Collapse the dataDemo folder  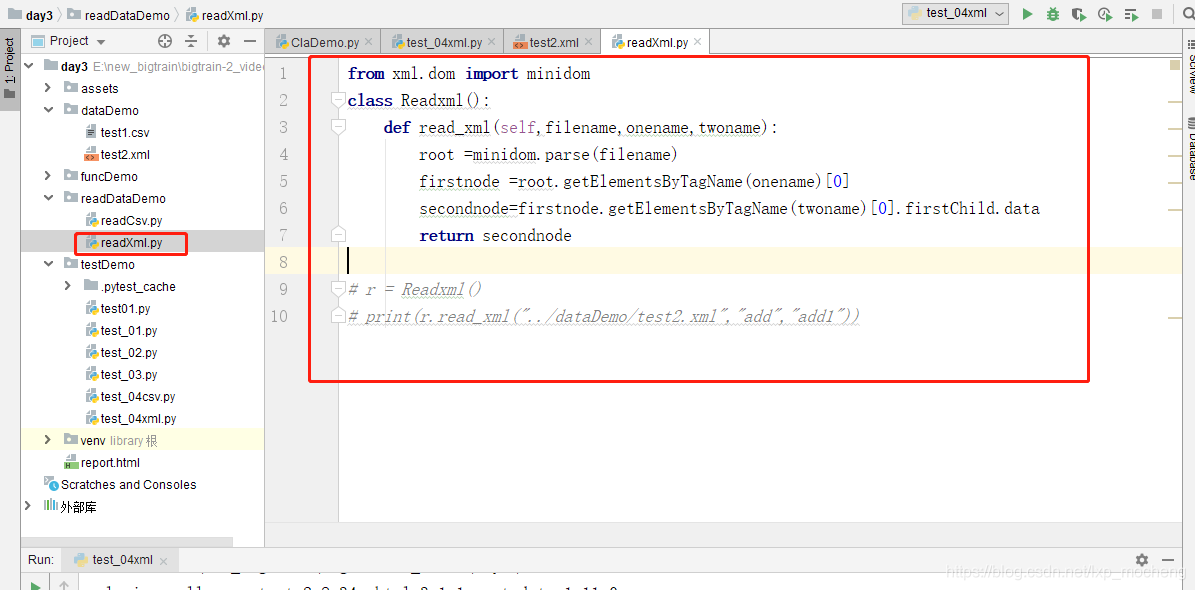pyautogui.click(x=47, y=110)
